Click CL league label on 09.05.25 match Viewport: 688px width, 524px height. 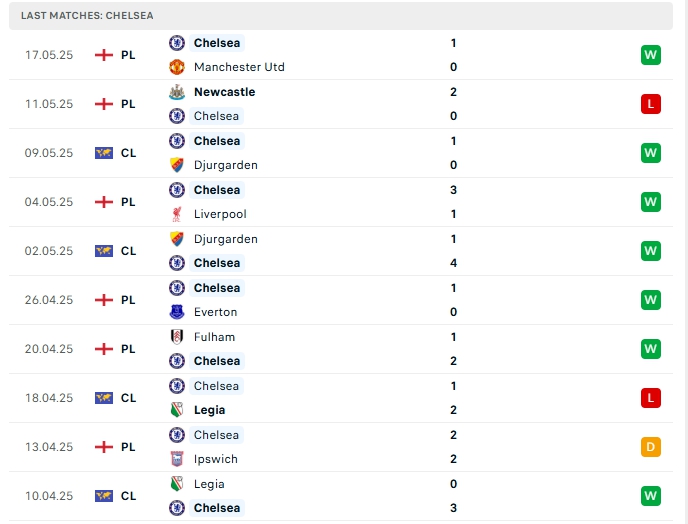128,153
